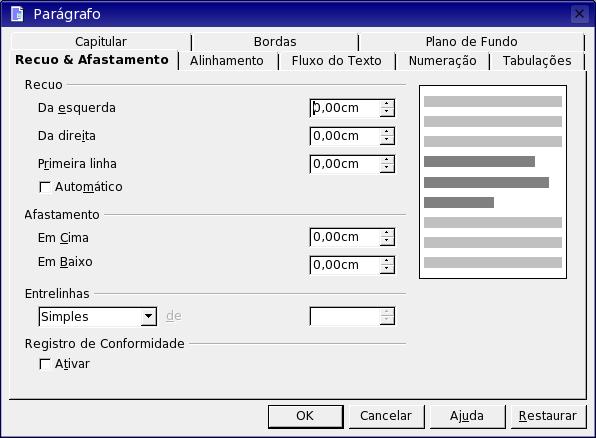The width and height of the screenshot is (596, 438).
Task: Go to the Tabulações tab
Action: tap(537, 61)
